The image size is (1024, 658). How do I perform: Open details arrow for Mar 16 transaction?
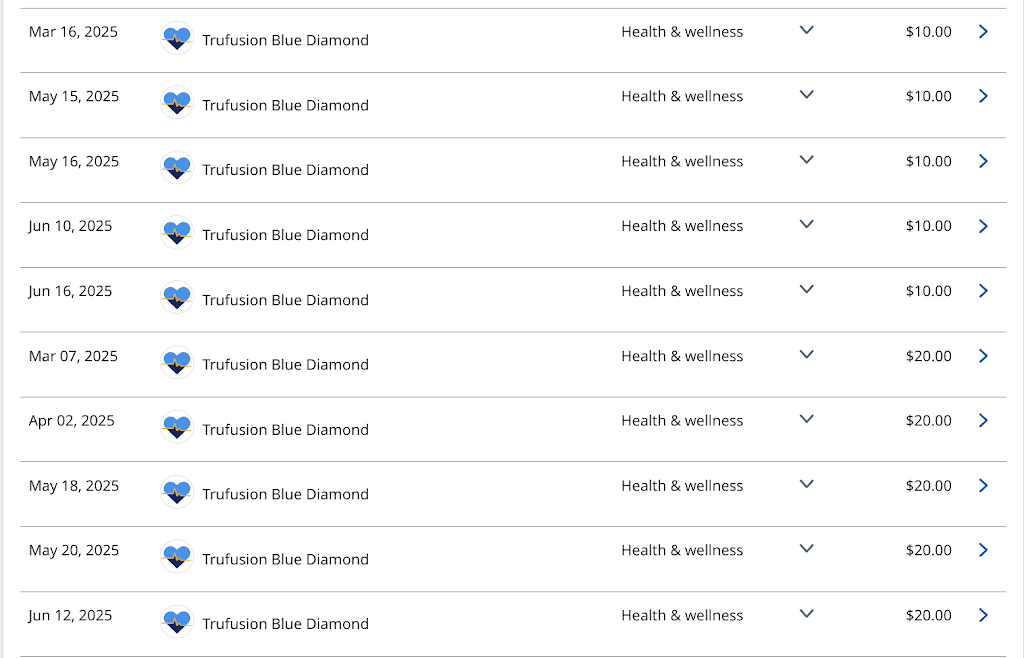[x=983, y=32]
